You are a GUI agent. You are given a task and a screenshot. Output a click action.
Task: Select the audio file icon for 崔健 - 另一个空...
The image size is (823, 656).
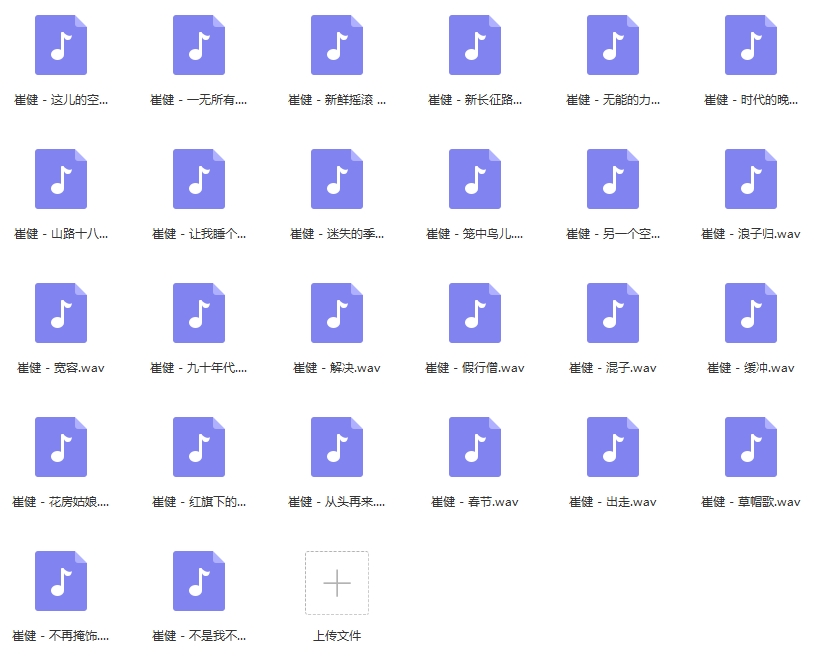pos(613,179)
